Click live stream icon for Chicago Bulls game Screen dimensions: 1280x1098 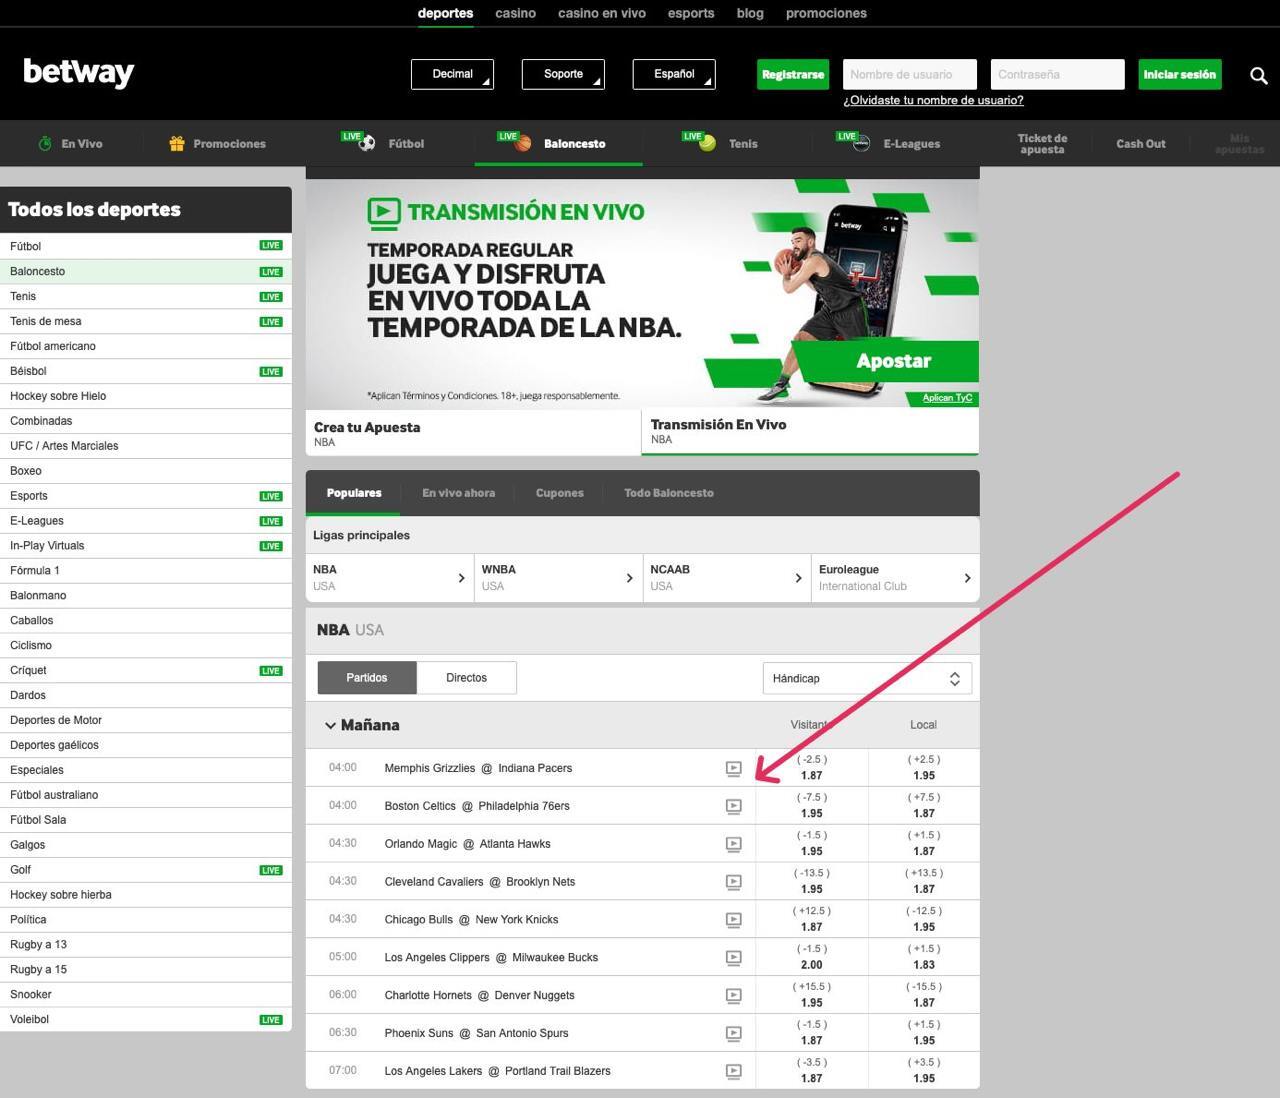click(x=733, y=920)
